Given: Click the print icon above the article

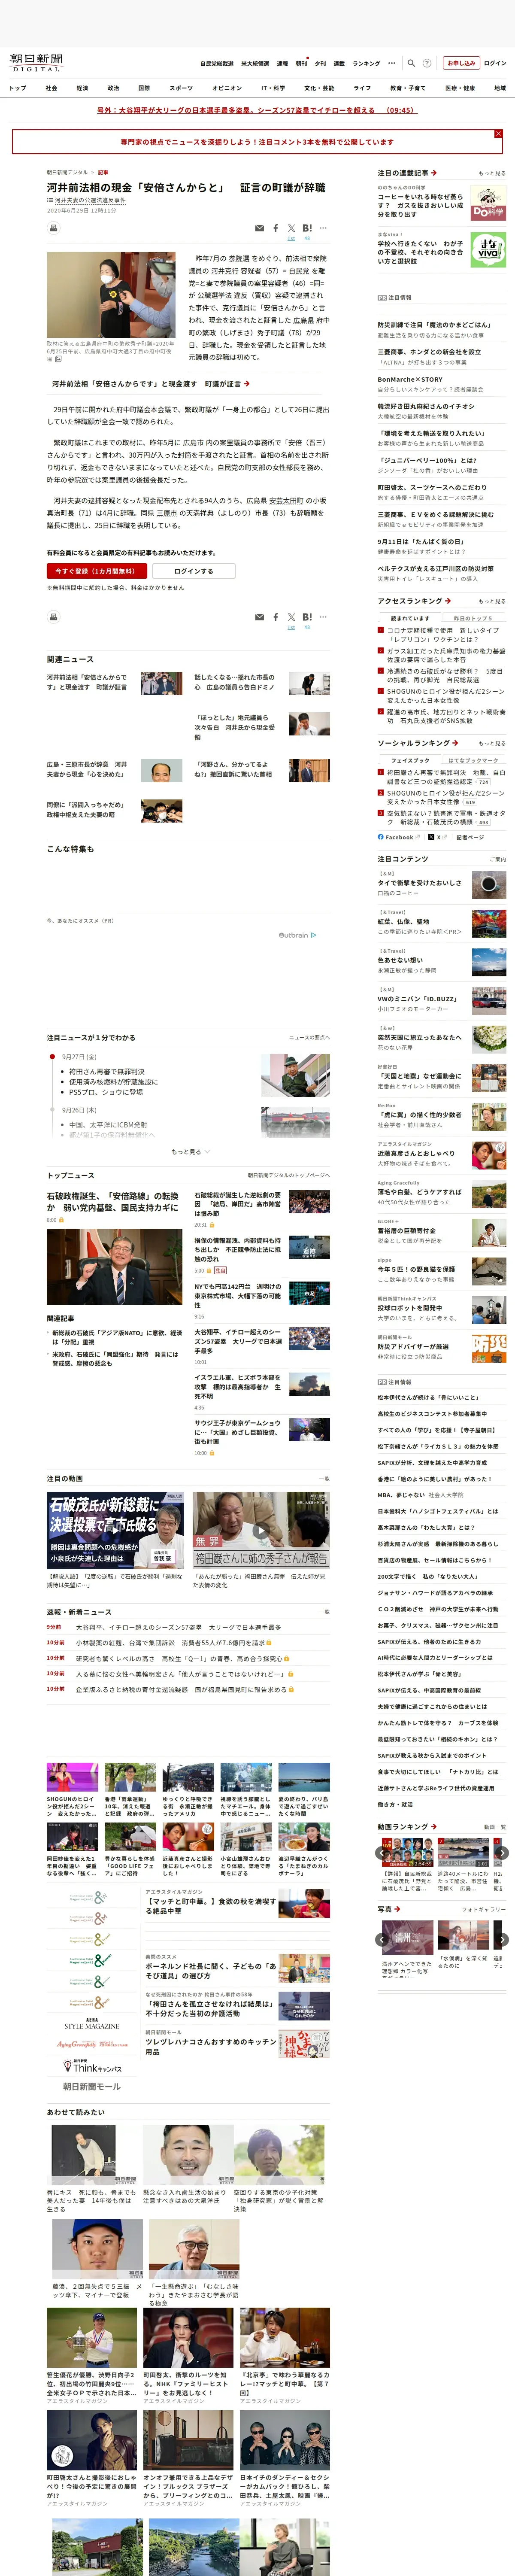Looking at the screenshot, I should pos(54,228).
